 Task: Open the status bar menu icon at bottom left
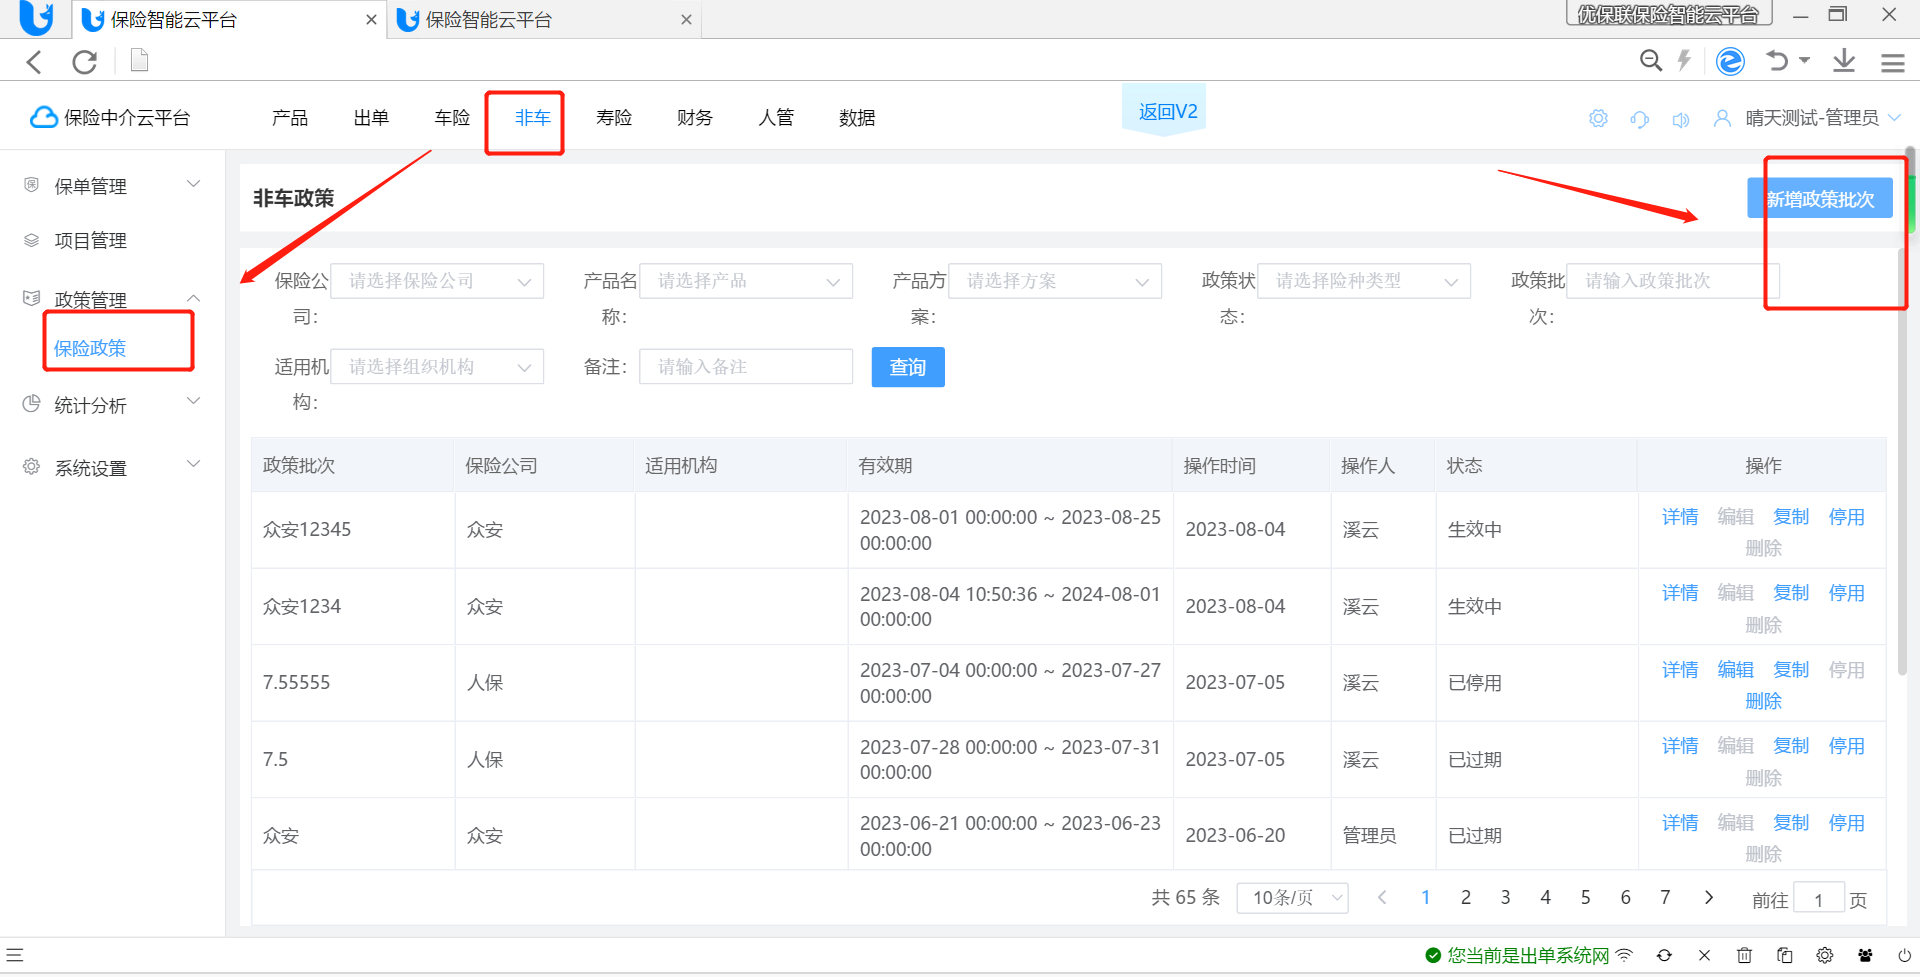15,955
